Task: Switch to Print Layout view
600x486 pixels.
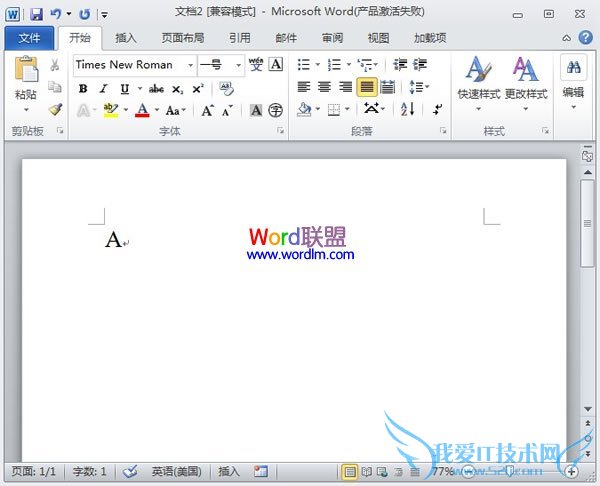Action: click(x=349, y=472)
